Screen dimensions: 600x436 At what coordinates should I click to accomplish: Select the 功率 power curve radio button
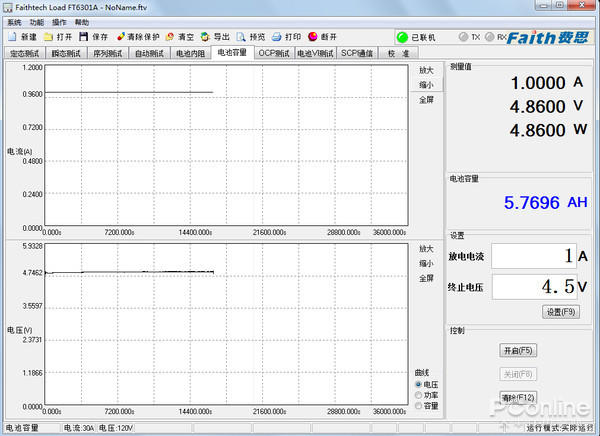[x=418, y=395]
